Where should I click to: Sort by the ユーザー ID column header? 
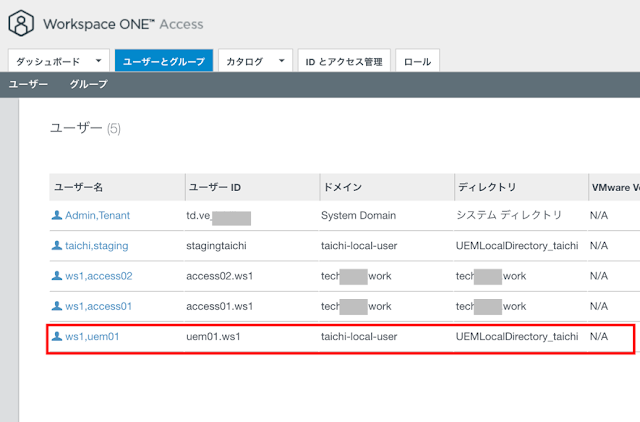(x=252, y=187)
